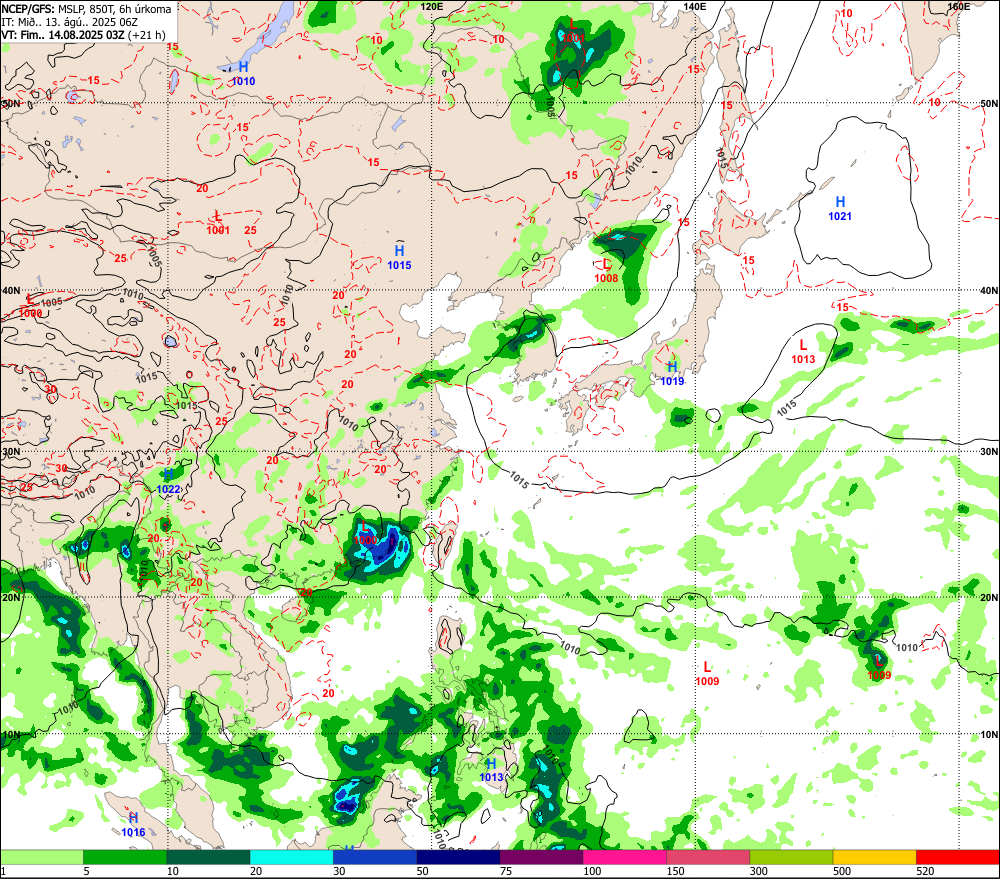Click the medium green 5–10 legend swatch
1000x879 pixels.
pyautogui.click(x=125, y=857)
